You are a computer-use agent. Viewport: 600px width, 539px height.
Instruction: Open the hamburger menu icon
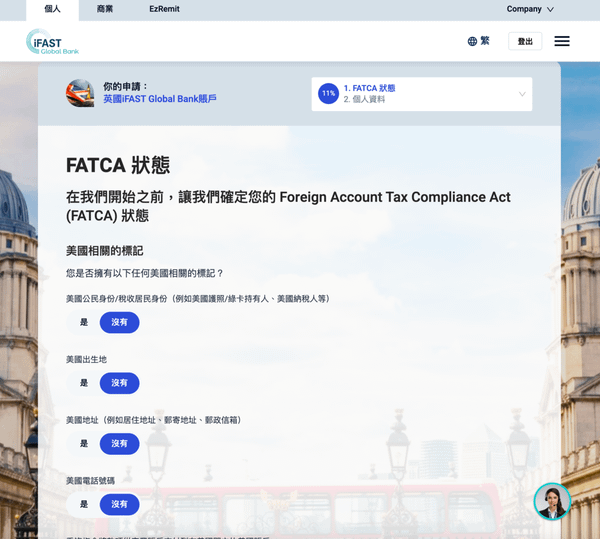562,41
